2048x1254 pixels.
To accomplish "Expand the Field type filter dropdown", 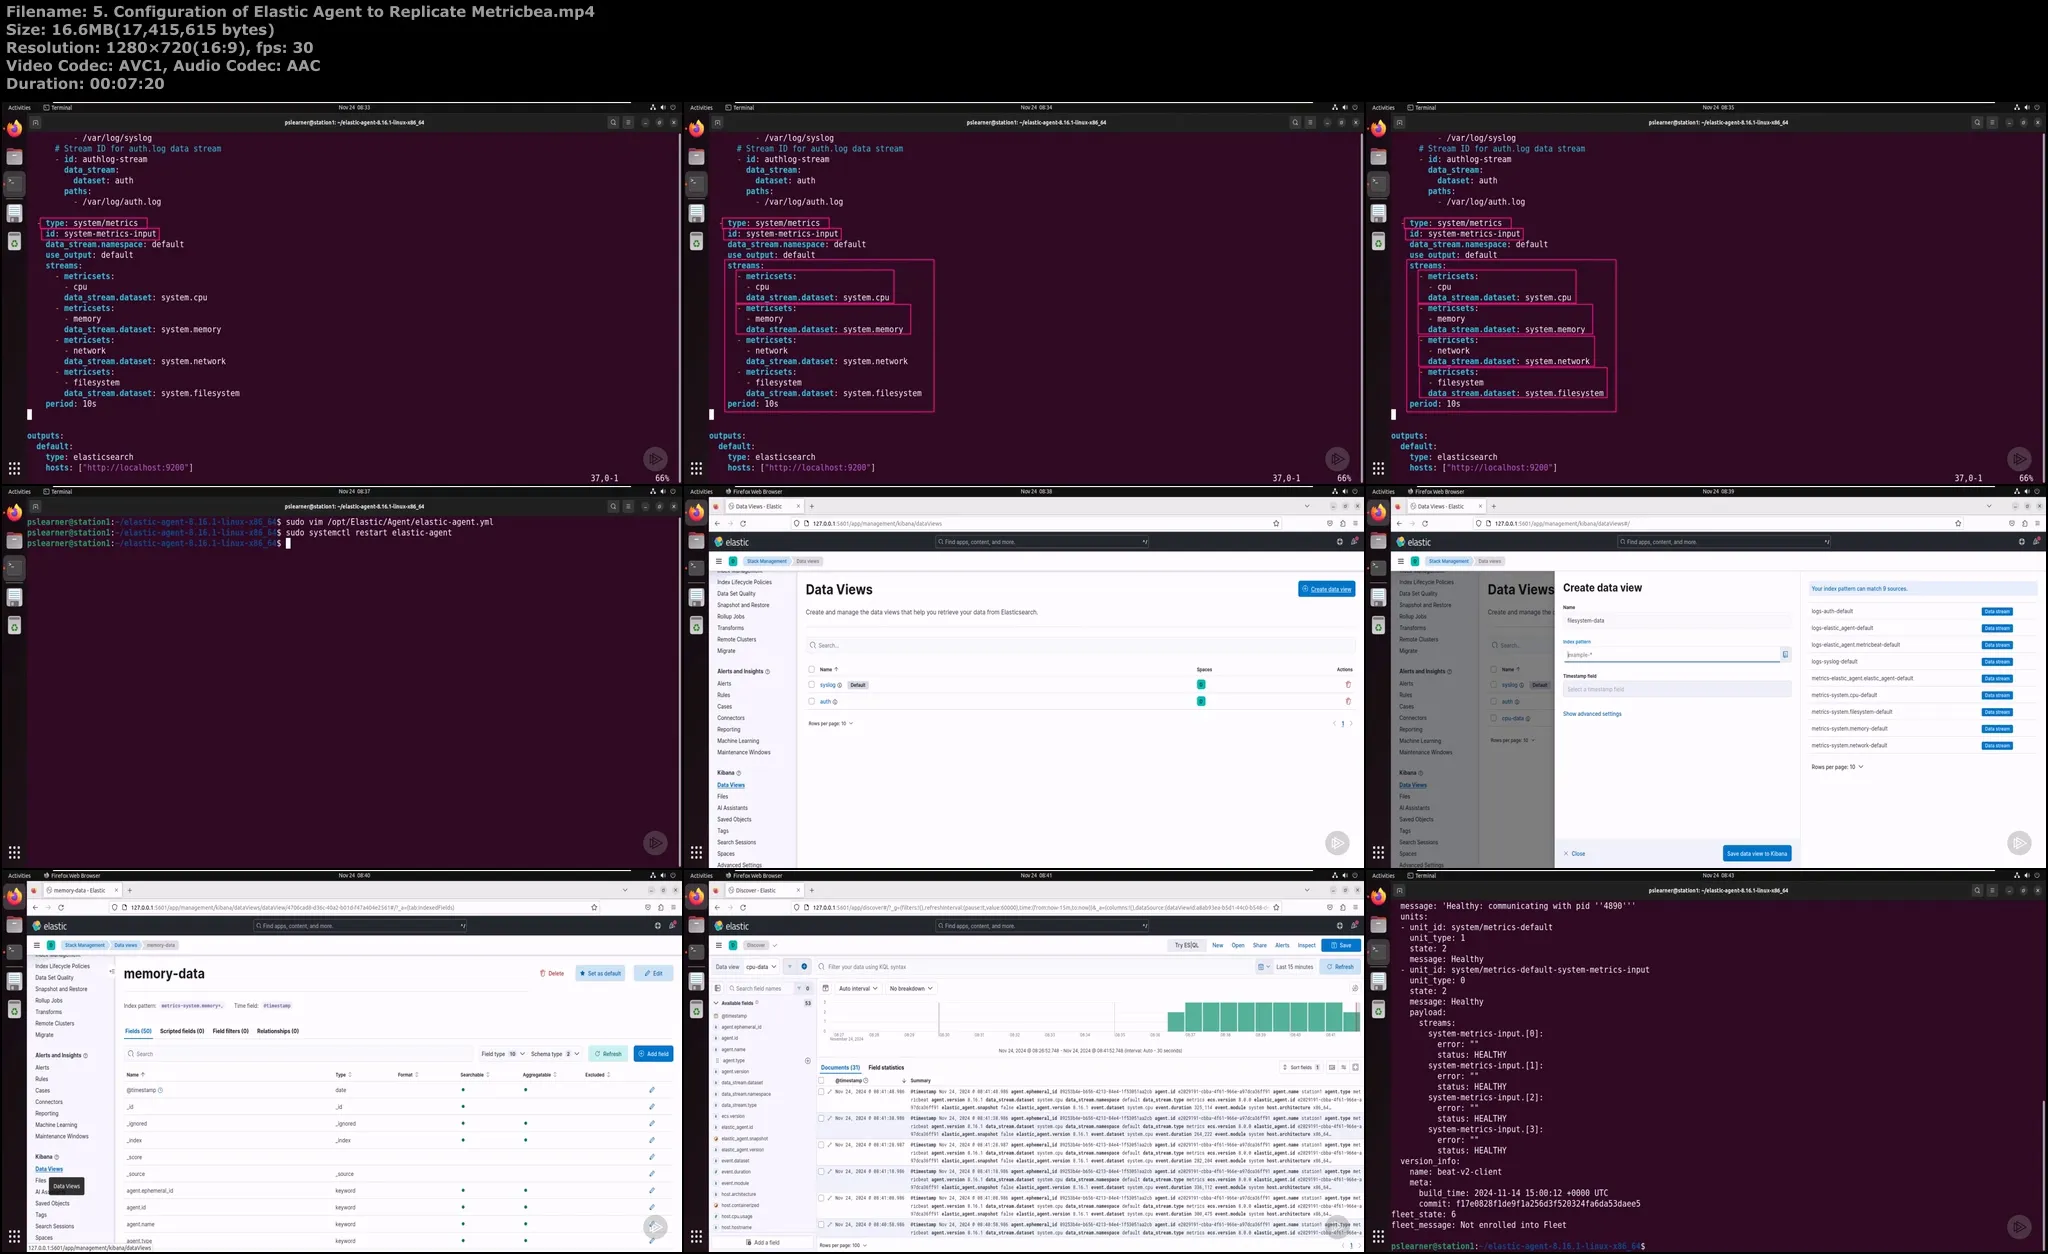I will (x=503, y=1054).
